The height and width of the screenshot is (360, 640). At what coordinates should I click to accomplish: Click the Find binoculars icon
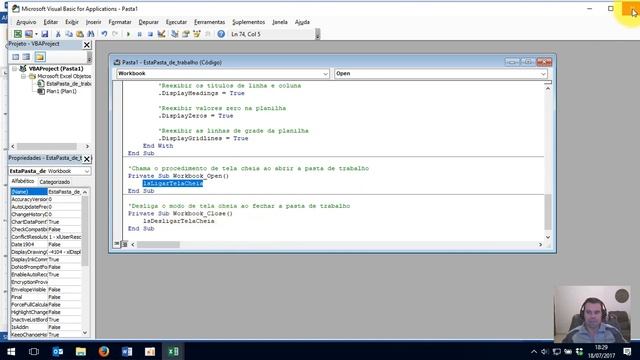pyautogui.click(x=91, y=34)
